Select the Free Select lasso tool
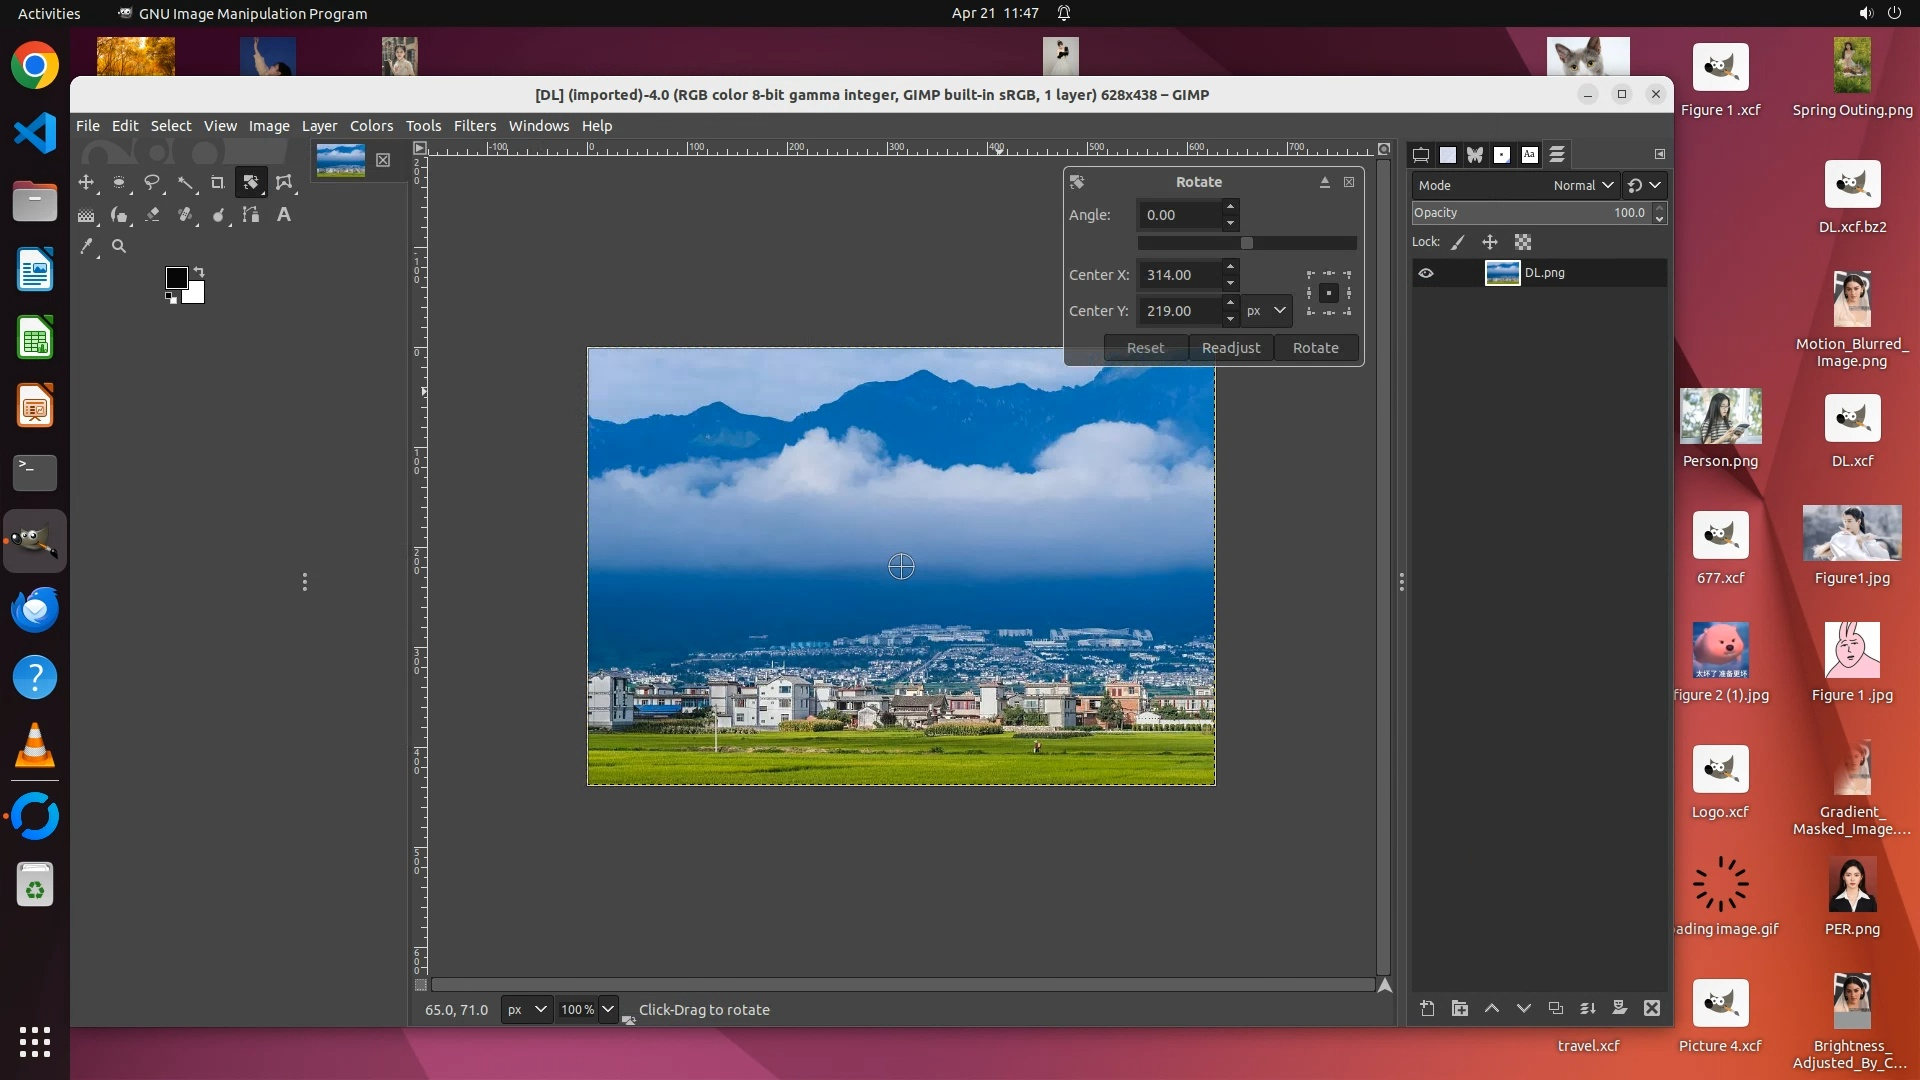 152,183
